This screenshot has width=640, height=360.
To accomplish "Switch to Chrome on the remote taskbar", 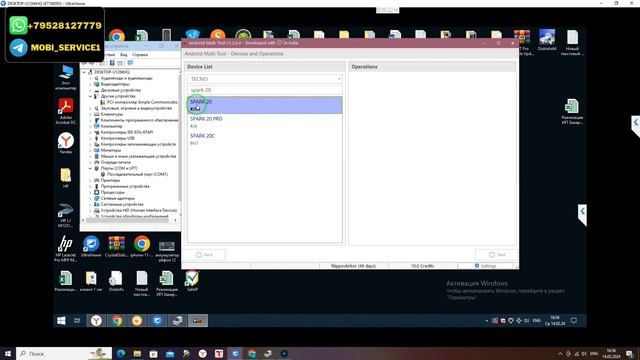I will (116, 321).
